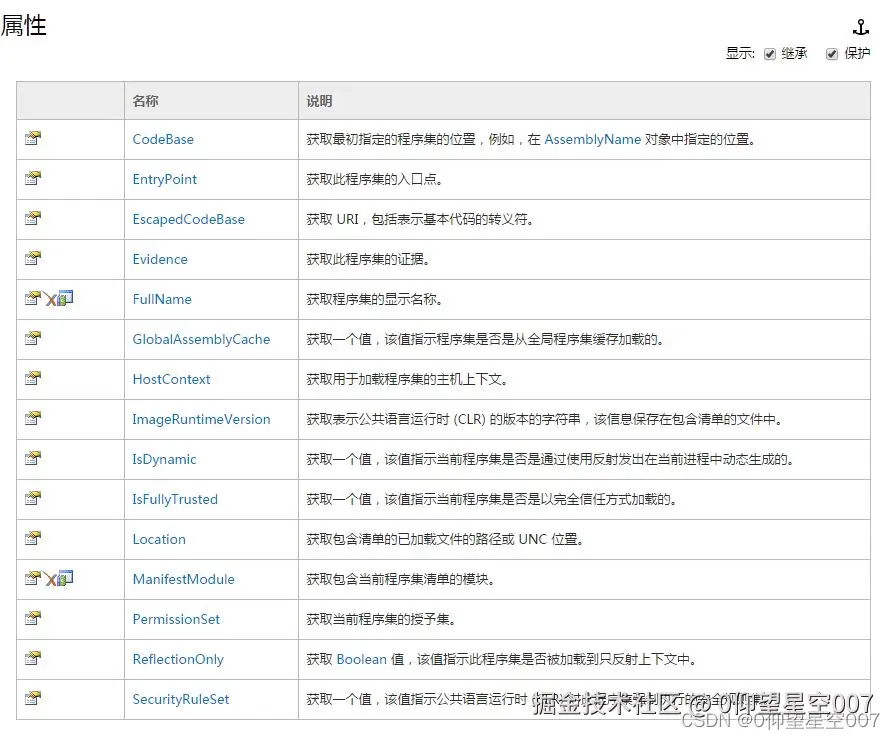Click the property icon in the IsFullyTrusted row
Image resolution: width=895 pixels, height=739 pixels.
33,498
